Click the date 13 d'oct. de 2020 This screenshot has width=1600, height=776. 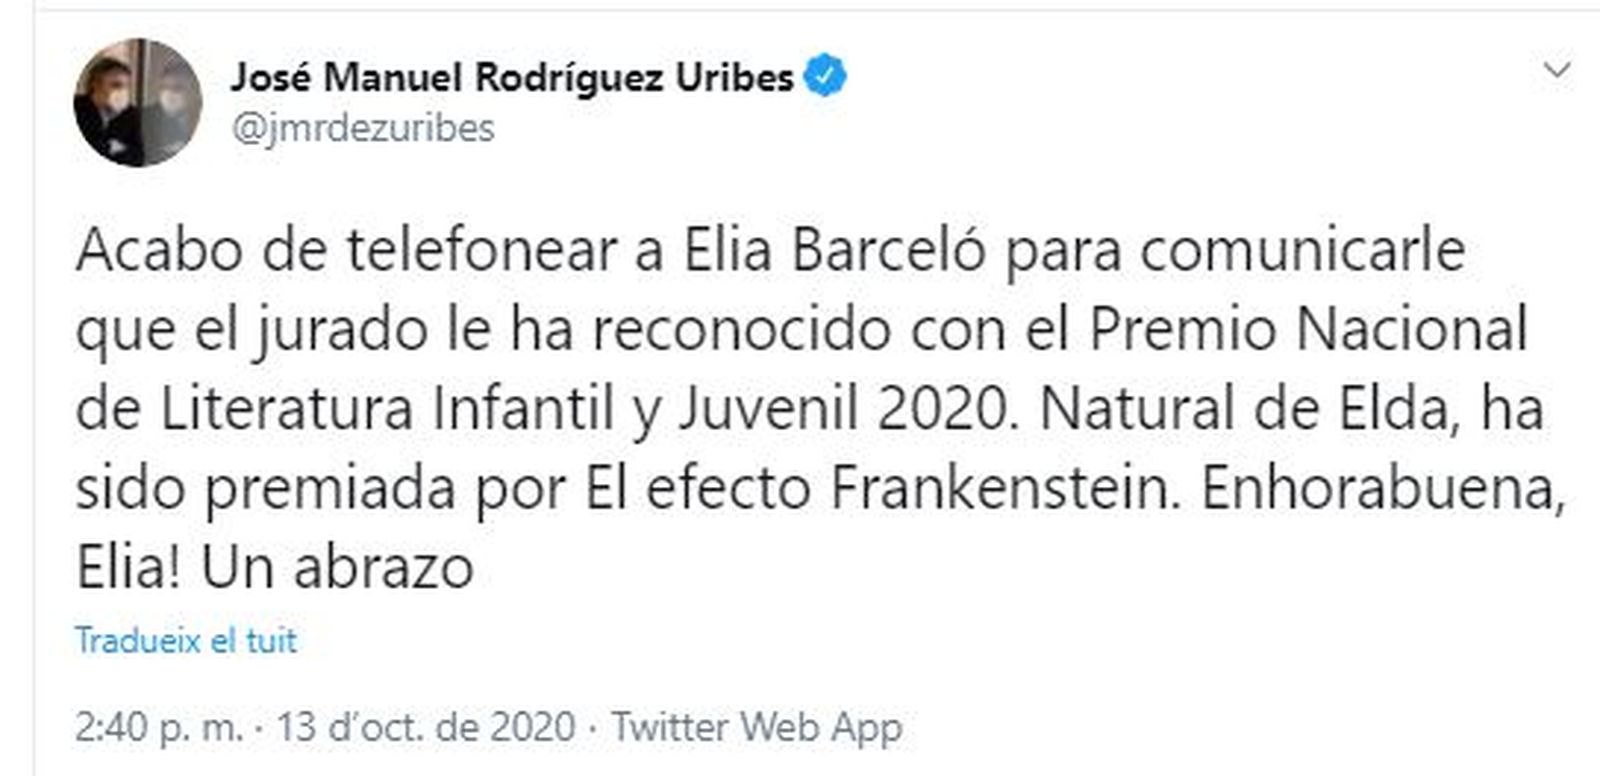tap(427, 727)
